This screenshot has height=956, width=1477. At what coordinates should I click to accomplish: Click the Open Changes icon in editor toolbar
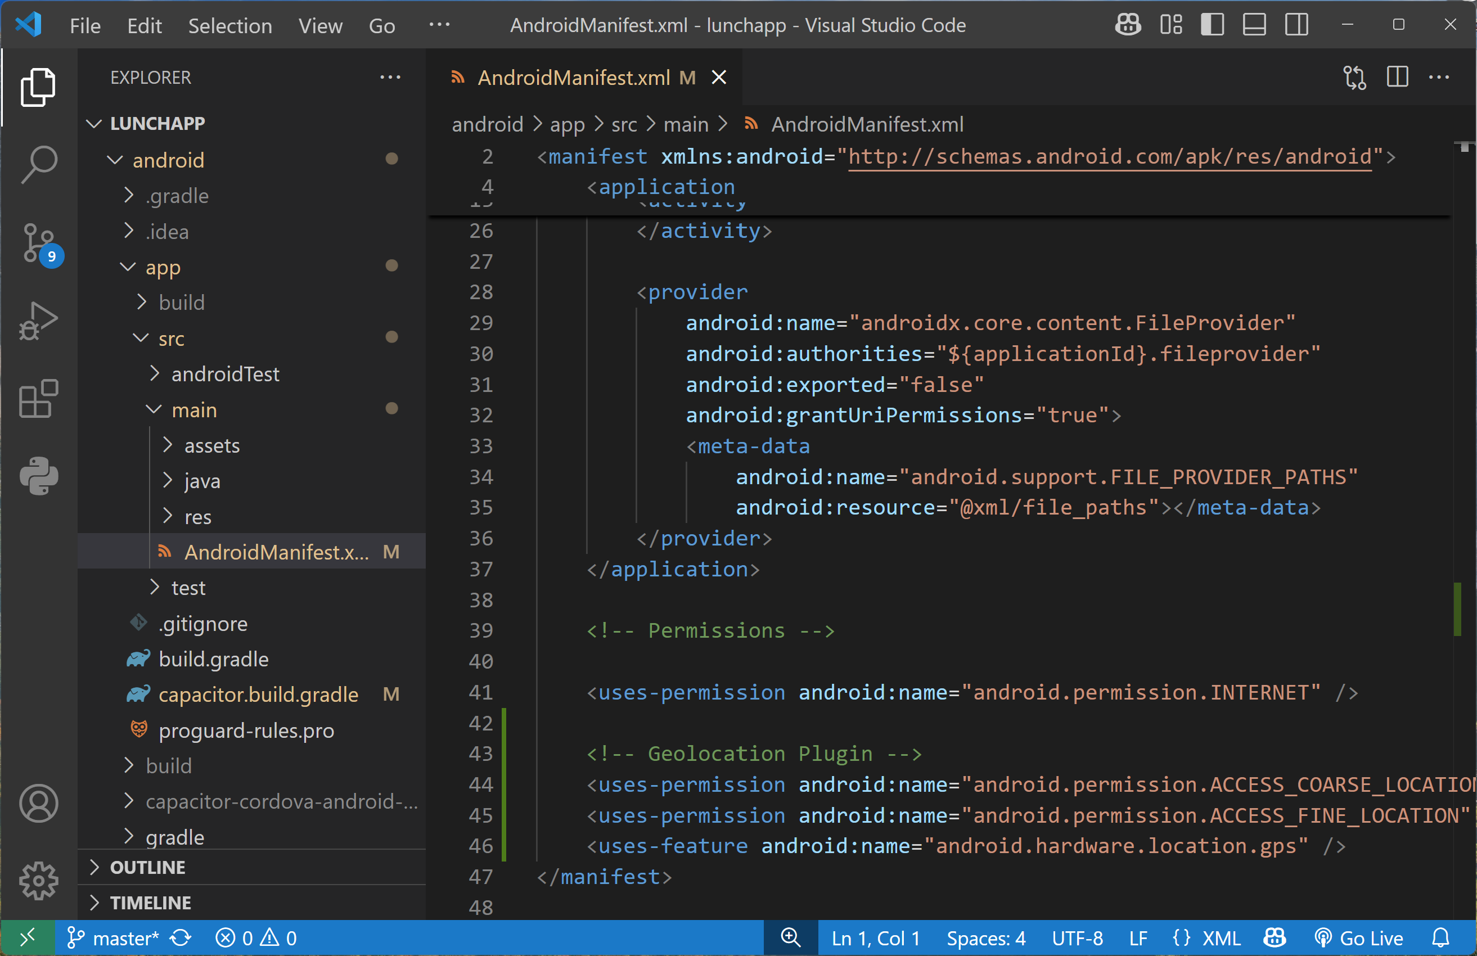(x=1354, y=78)
